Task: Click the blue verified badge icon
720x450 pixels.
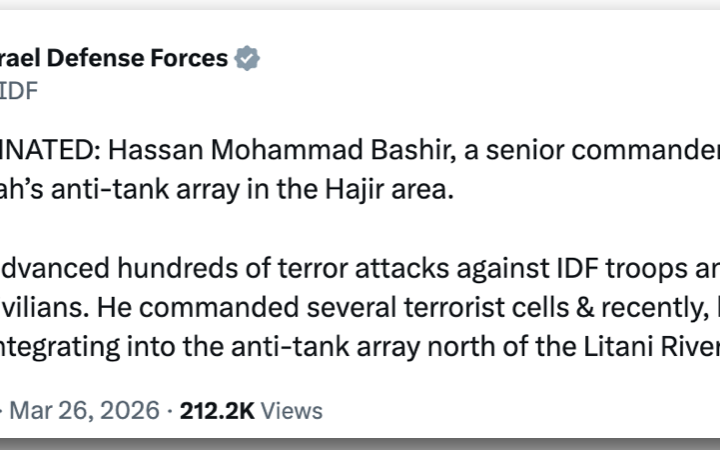Action: click(247, 59)
